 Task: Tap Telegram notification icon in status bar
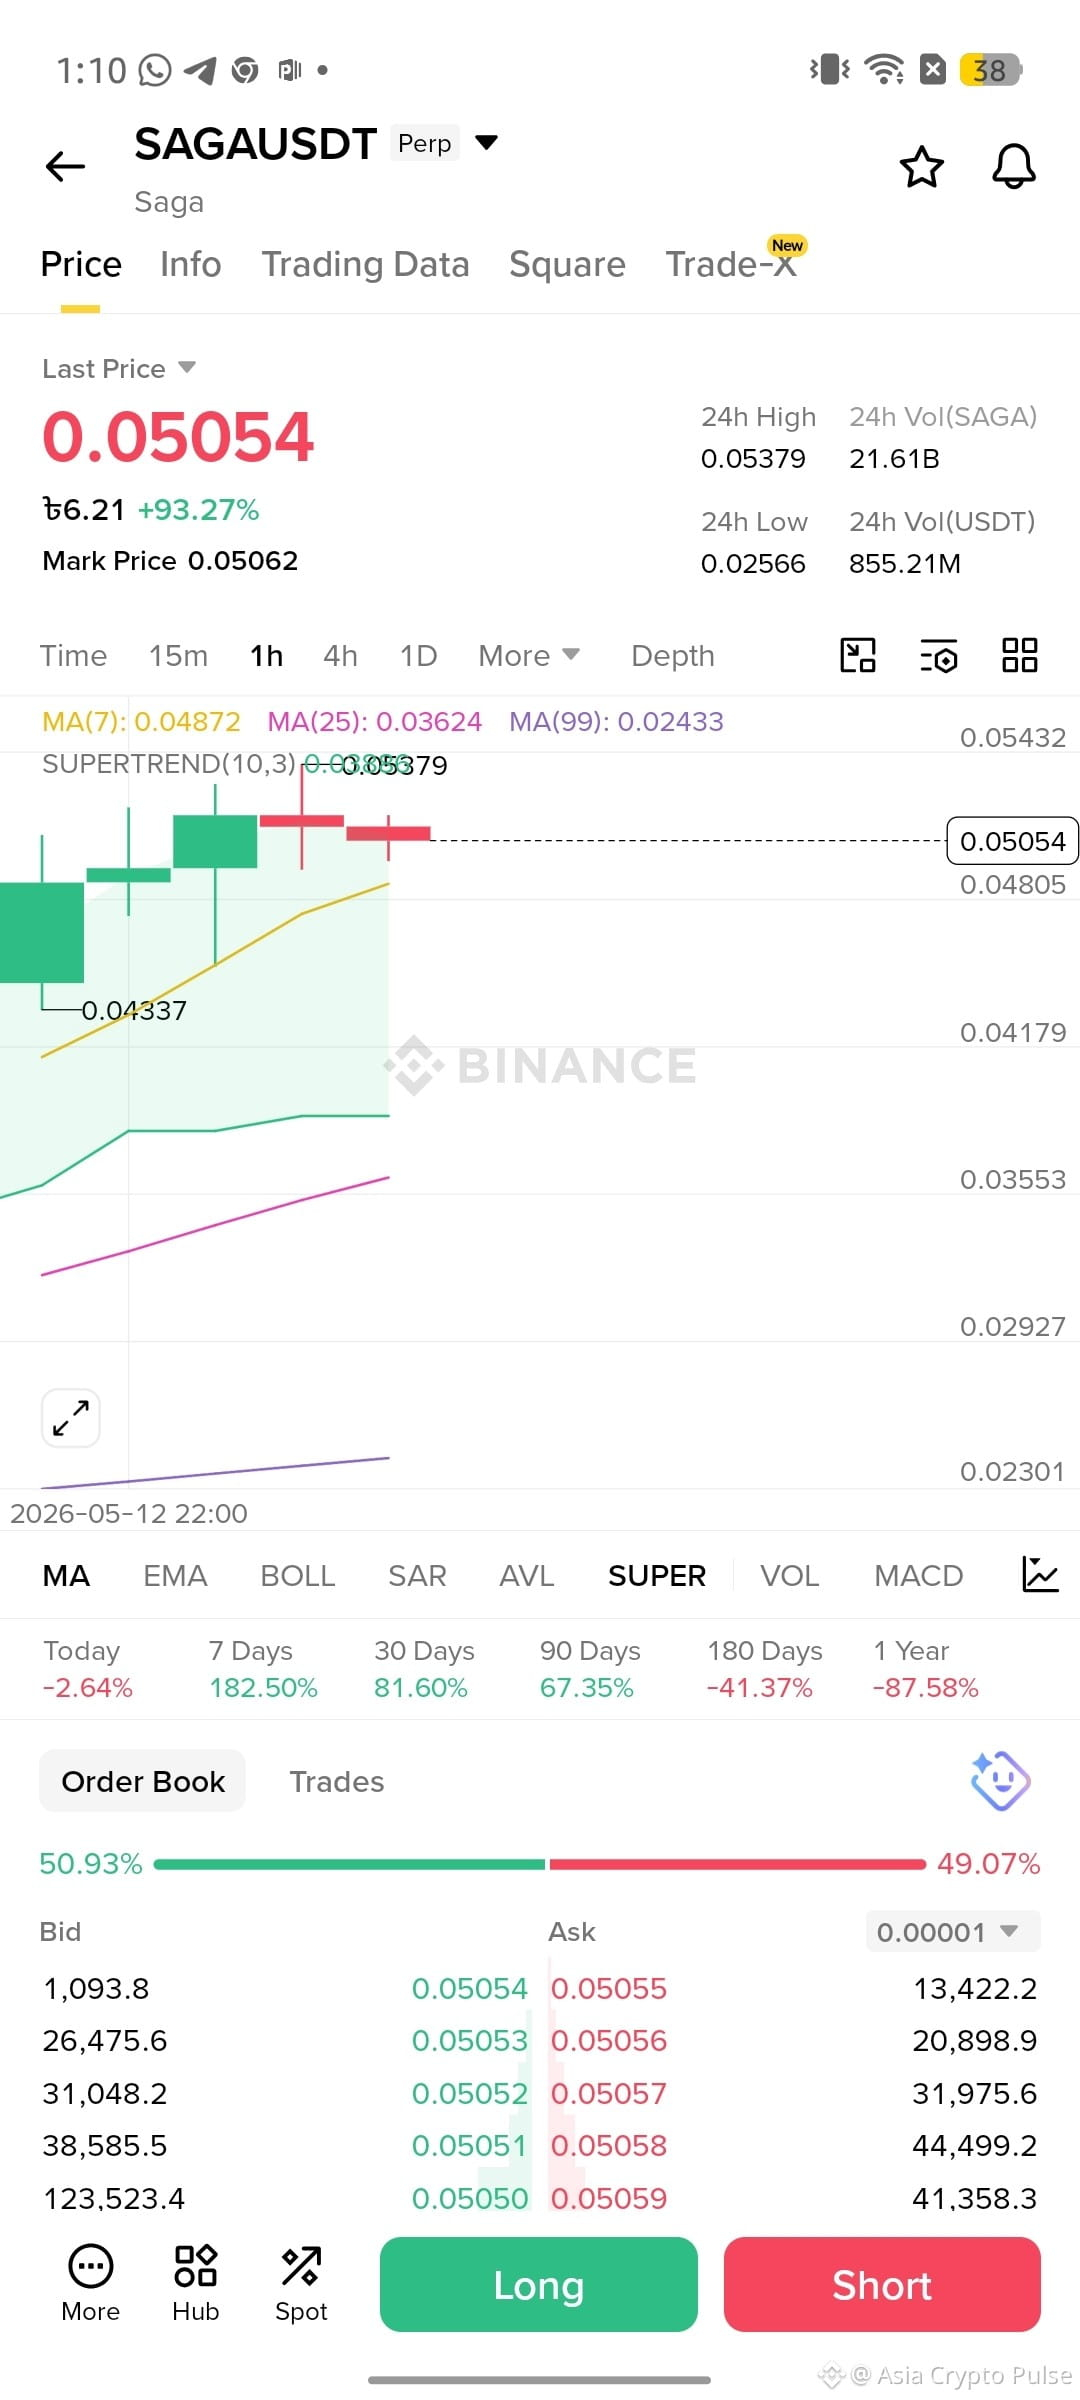click(x=200, y=70)
